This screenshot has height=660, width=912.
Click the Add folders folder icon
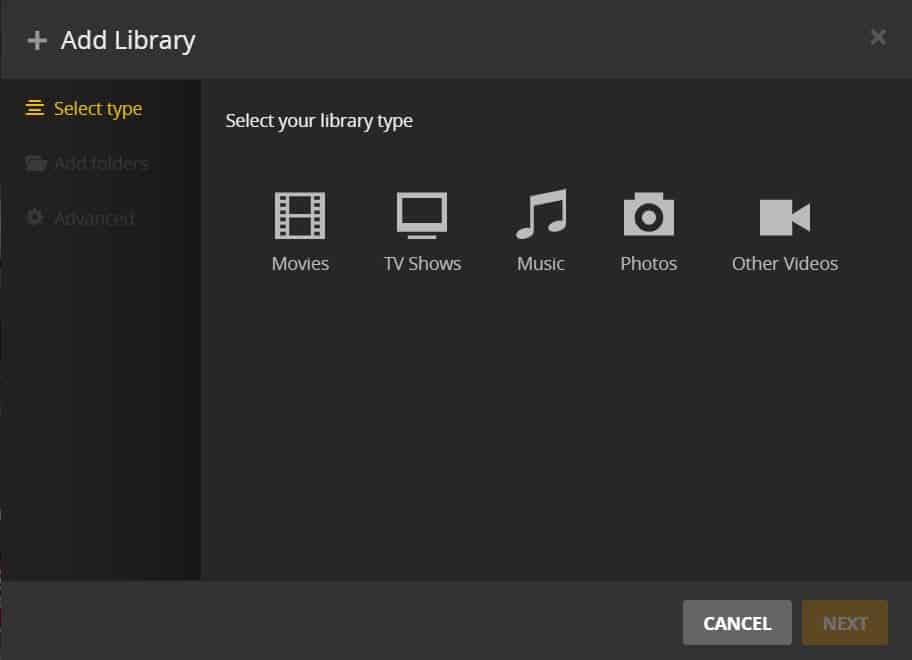[36, 163]
